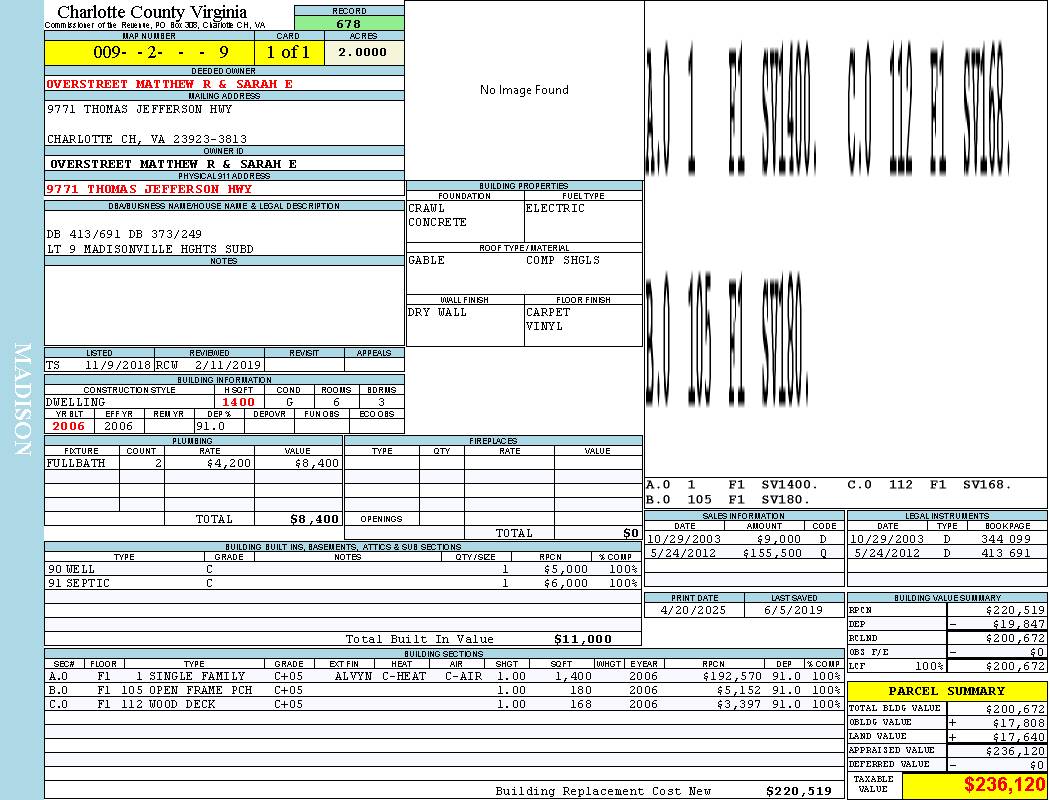Click deeded owner OVERSTREET MATTHEW R & SARAH E in red
The height and width of the screenshot is (800, 1050).
click(169, 84)
